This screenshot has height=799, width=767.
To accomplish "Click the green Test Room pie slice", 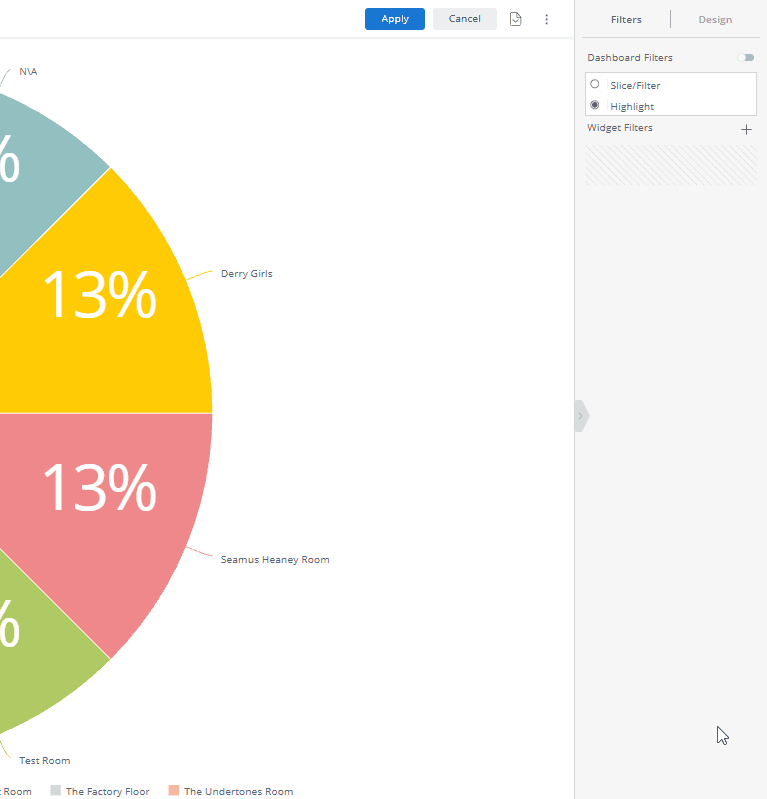I will [40, 680].
